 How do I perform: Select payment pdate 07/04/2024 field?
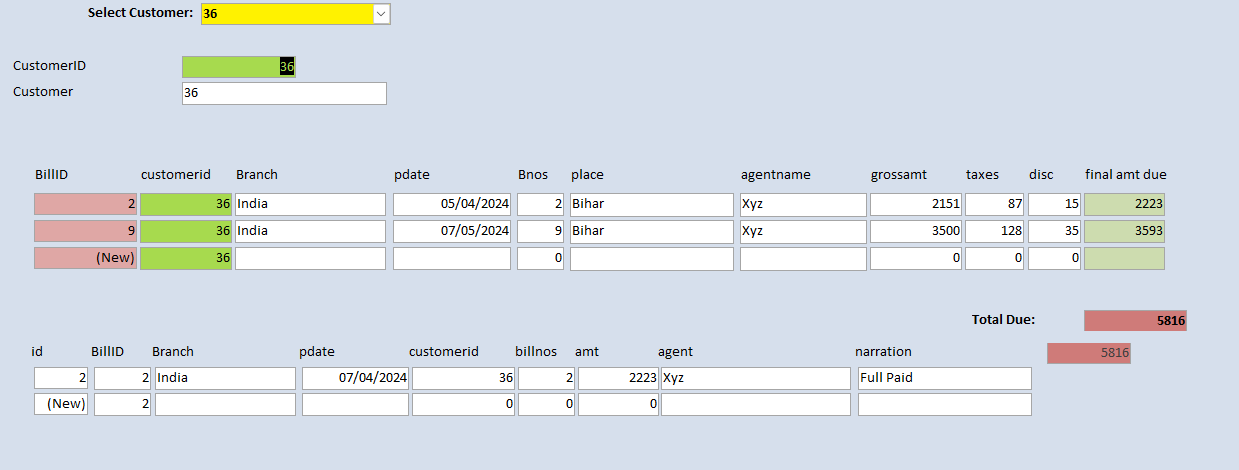pyautogui.click(x=355, y=379)
